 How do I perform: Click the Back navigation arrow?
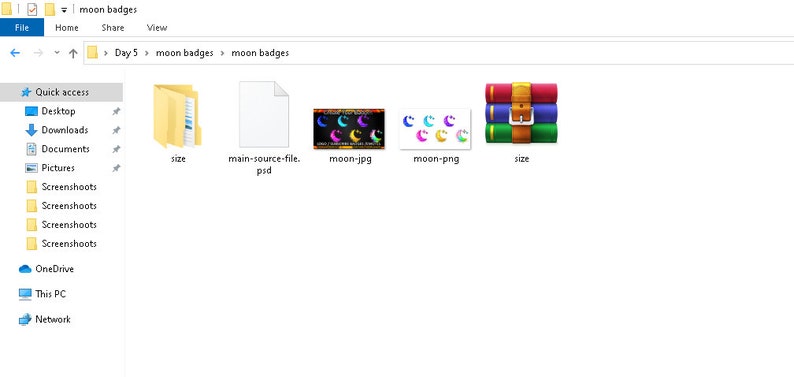pos(15,53)
